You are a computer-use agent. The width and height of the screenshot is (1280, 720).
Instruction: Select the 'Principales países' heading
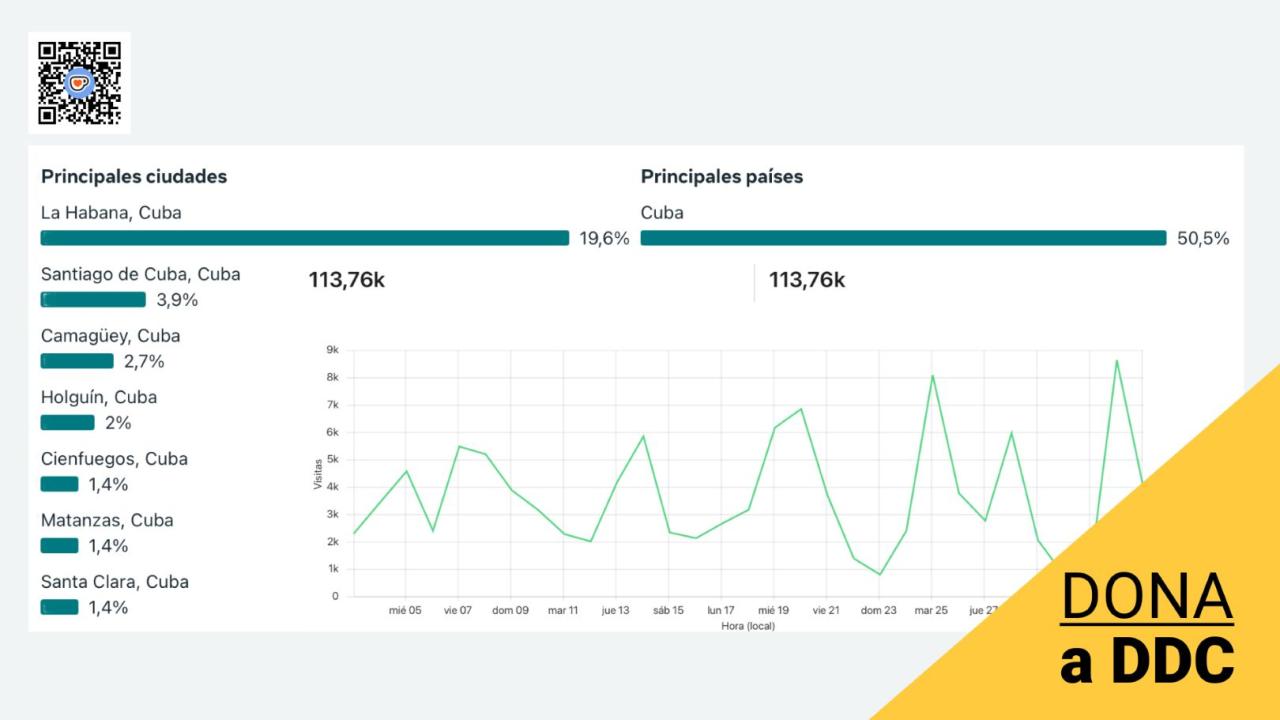[x=722, y=177]
